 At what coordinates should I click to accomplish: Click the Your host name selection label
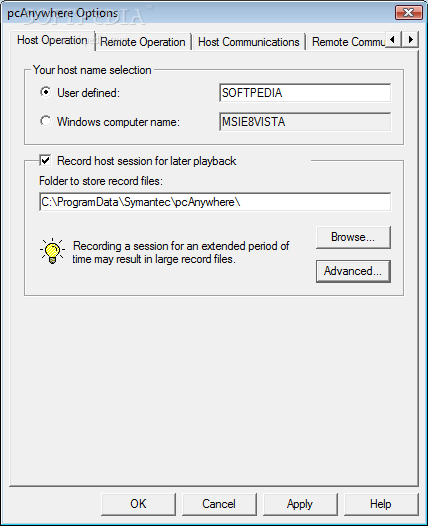click(92, 70)
